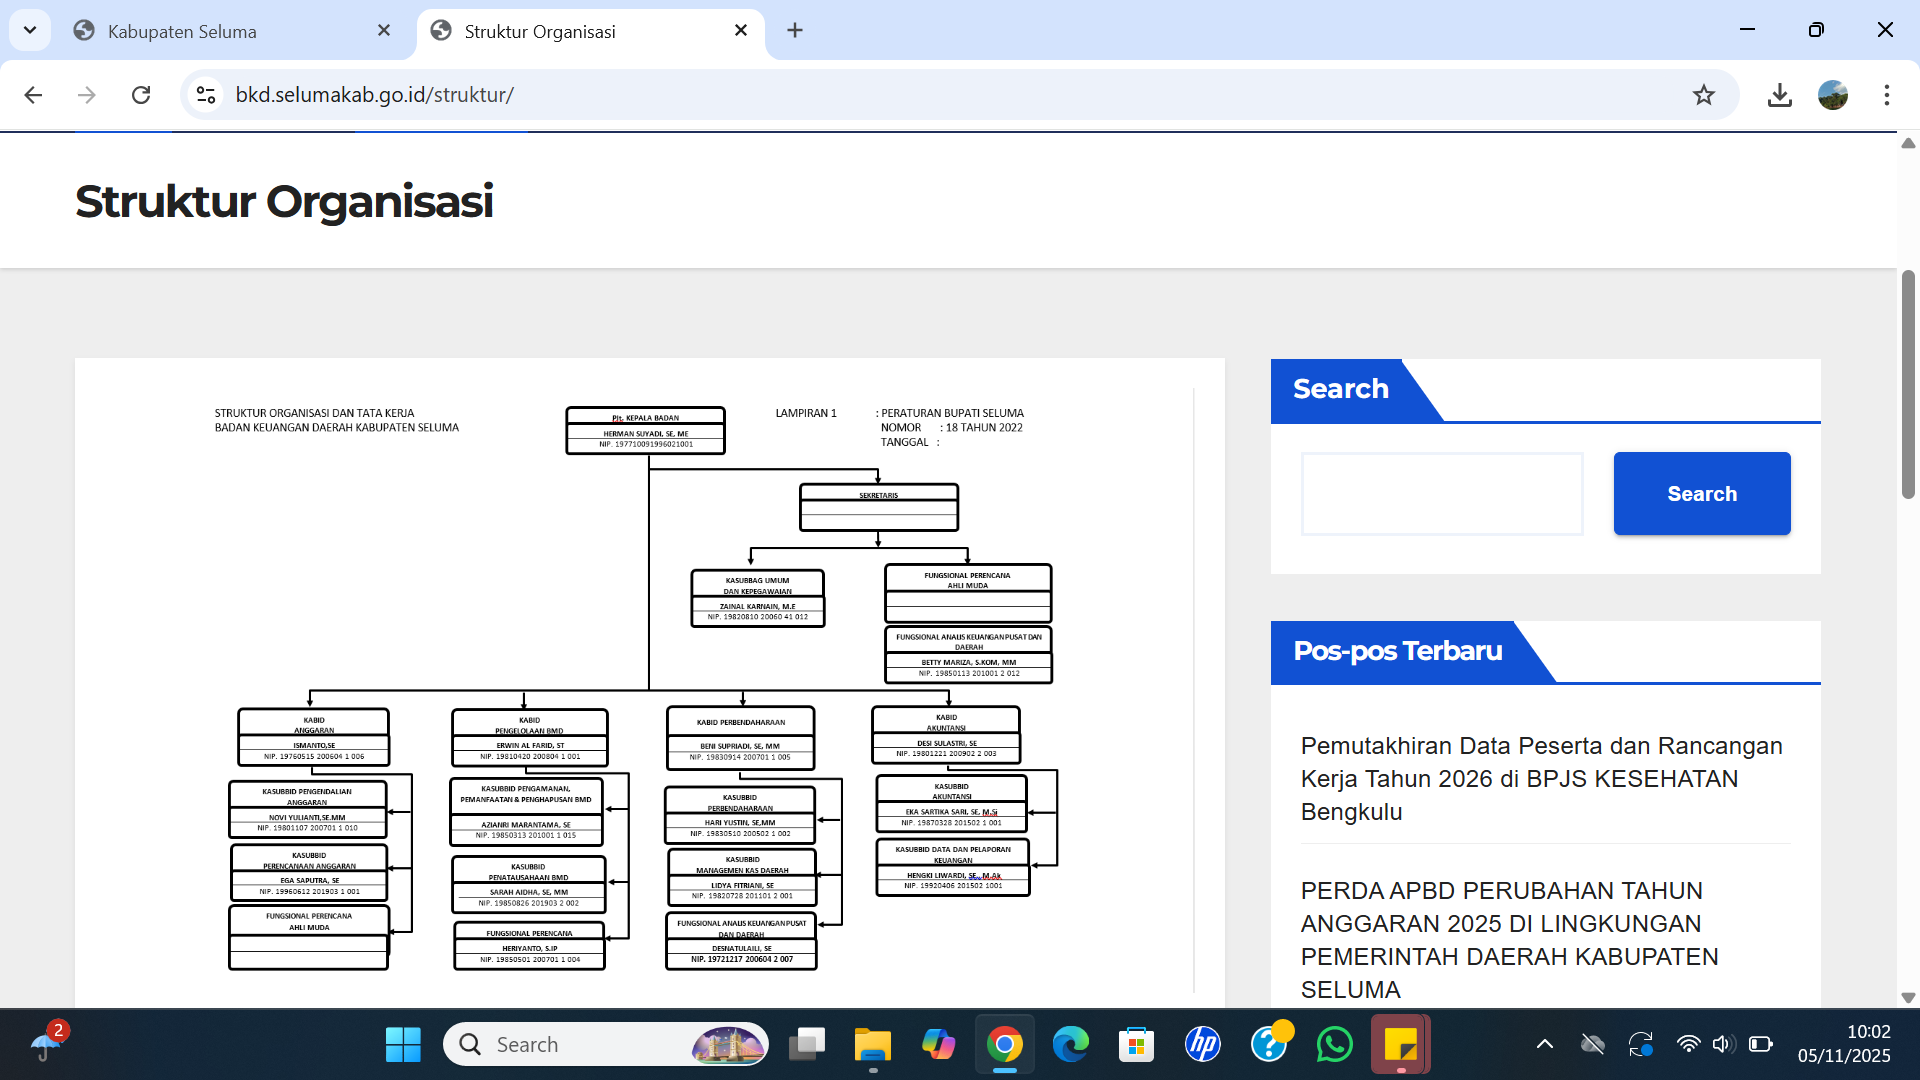Click the browser reload icon
Screen dimensions: 1920x1080
click(x=141, y=95)
